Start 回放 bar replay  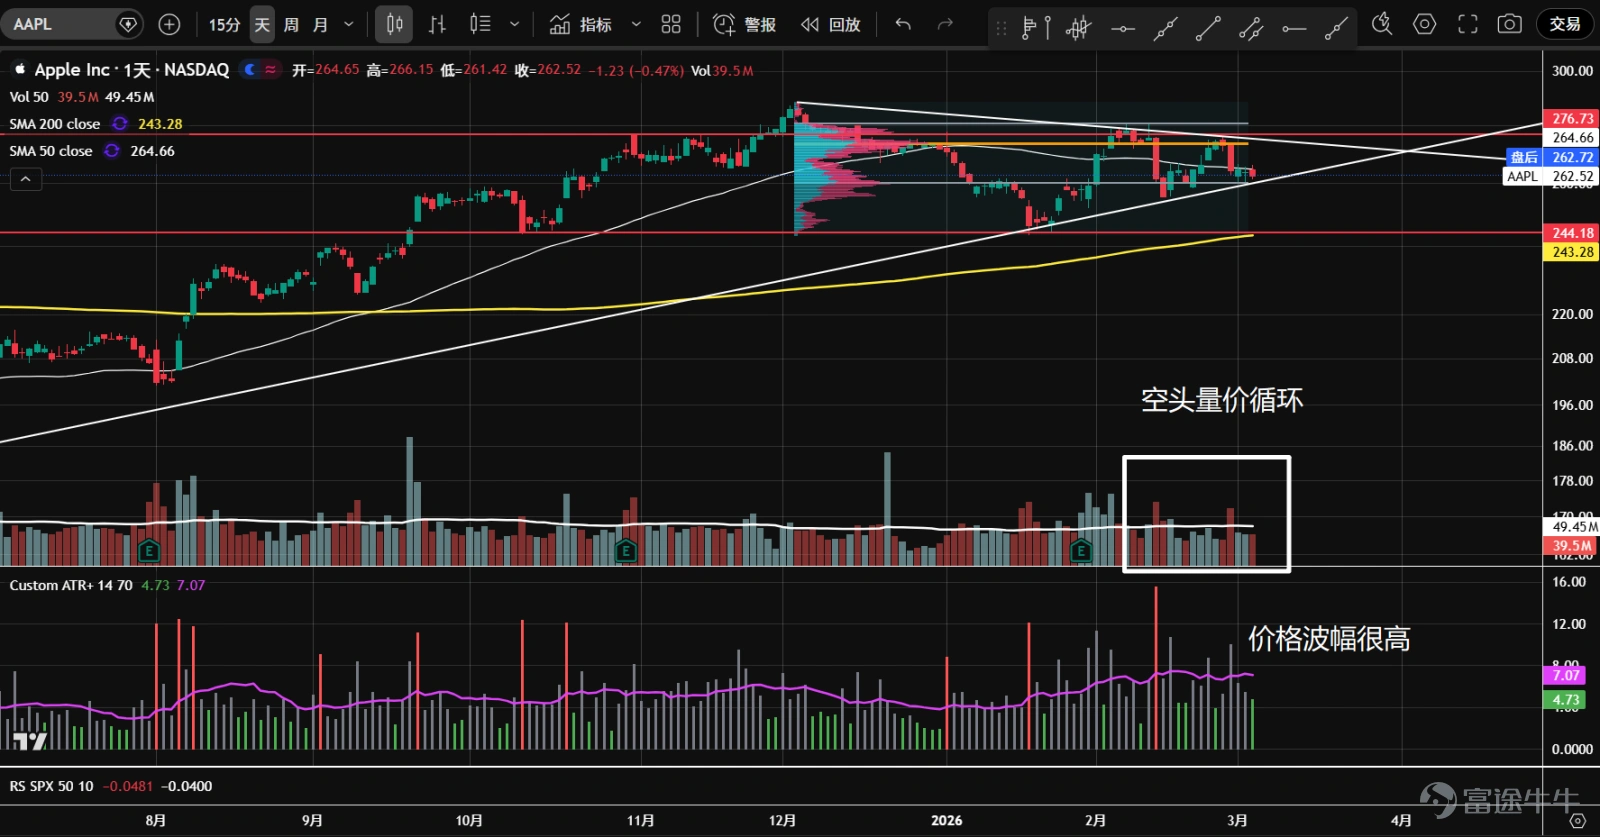[x=831, y=24]
